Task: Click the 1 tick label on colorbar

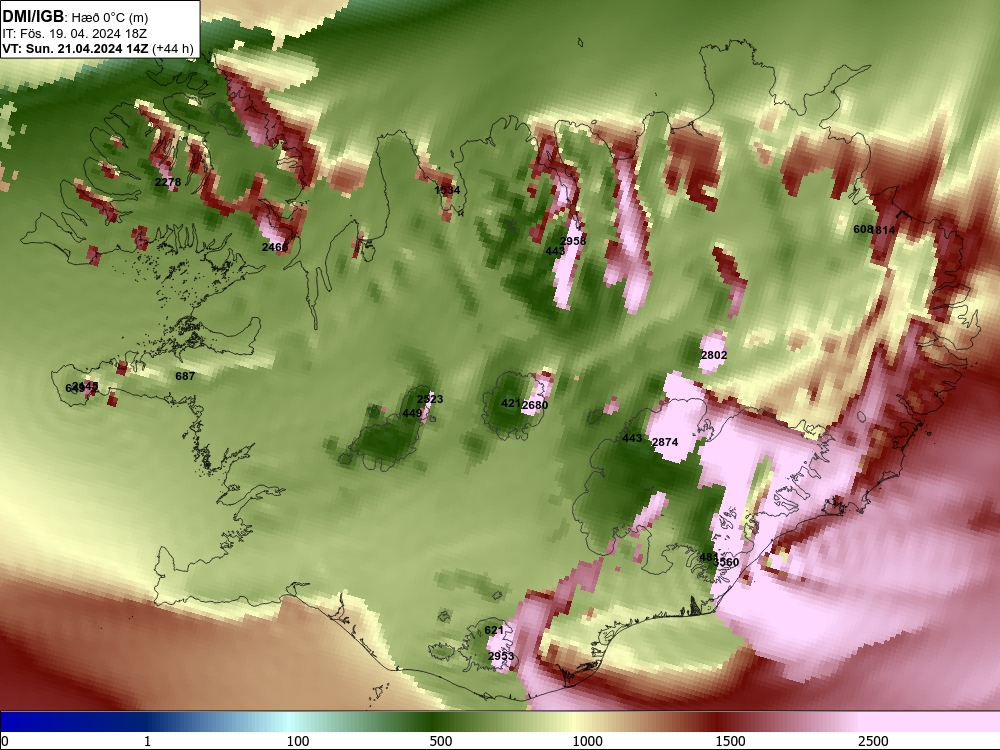Action: [147, 741]
